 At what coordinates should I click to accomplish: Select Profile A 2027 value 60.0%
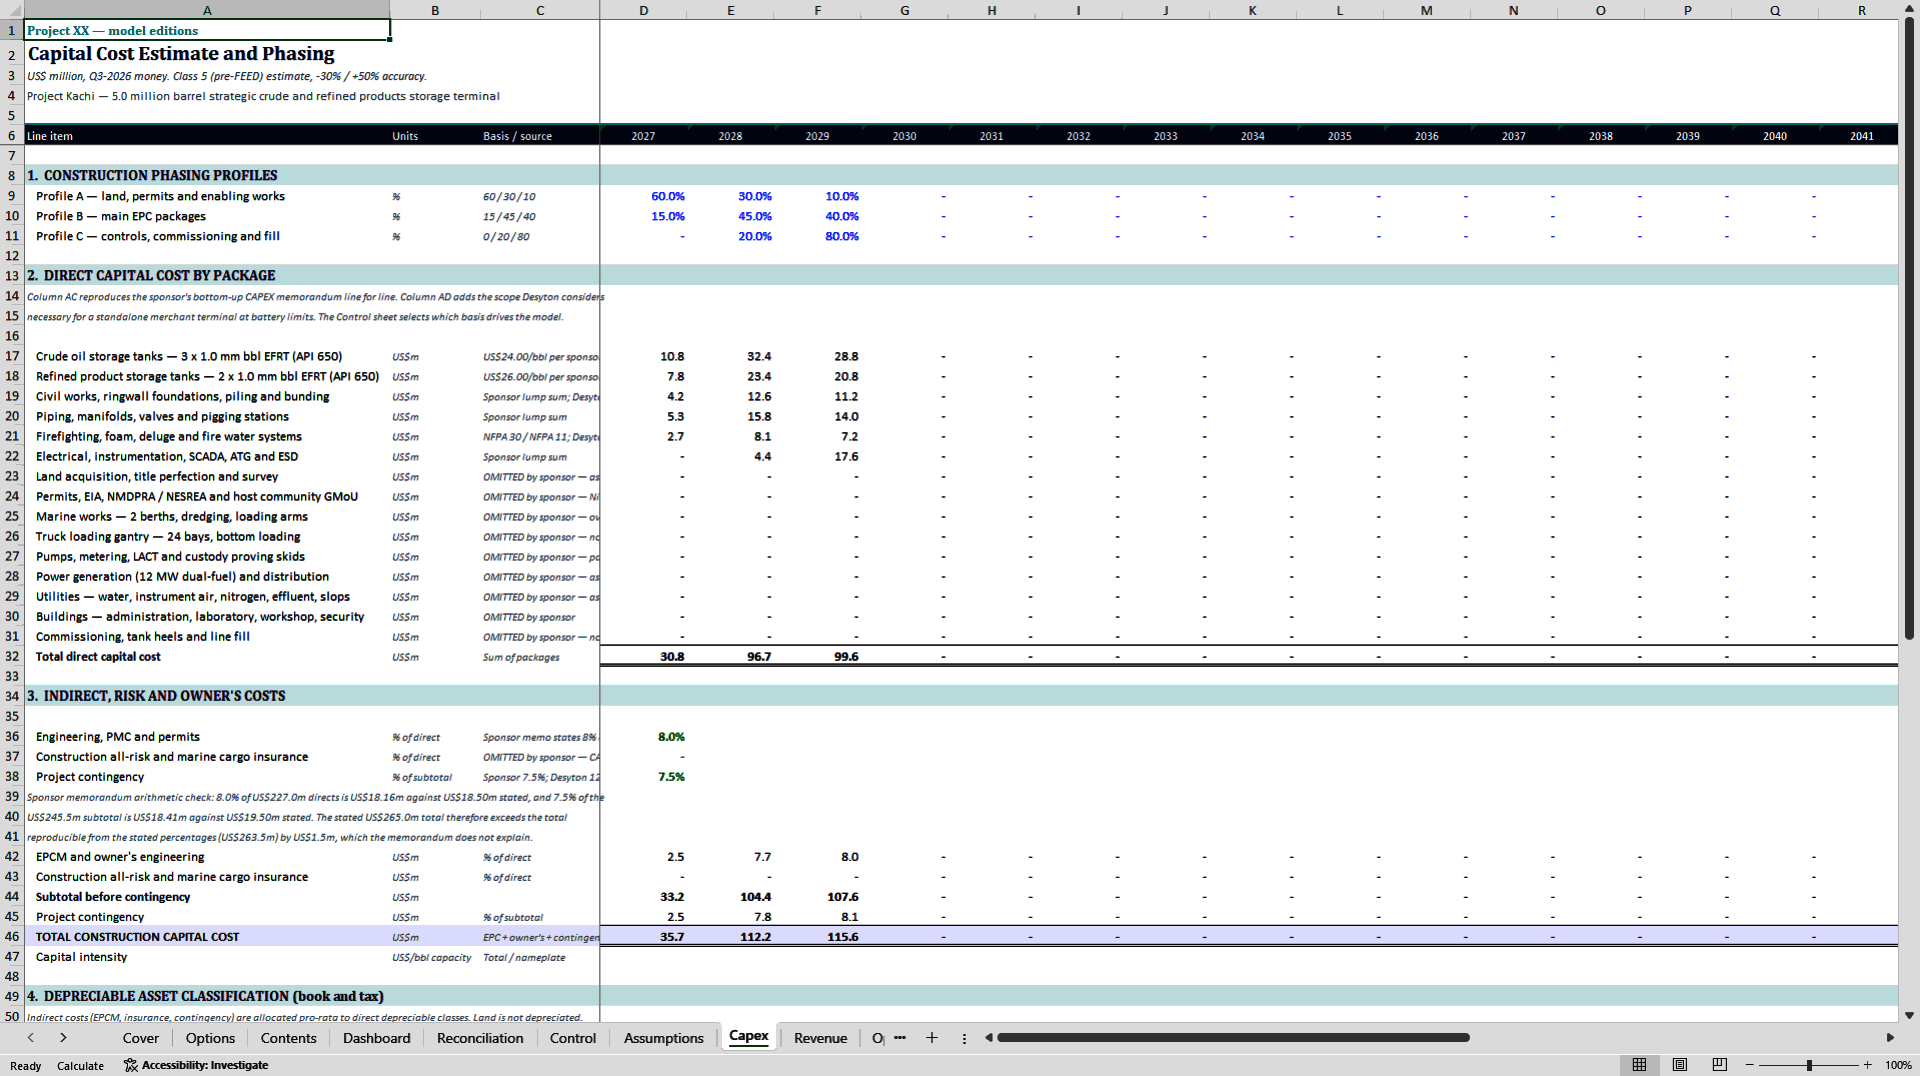pos(644,196)
